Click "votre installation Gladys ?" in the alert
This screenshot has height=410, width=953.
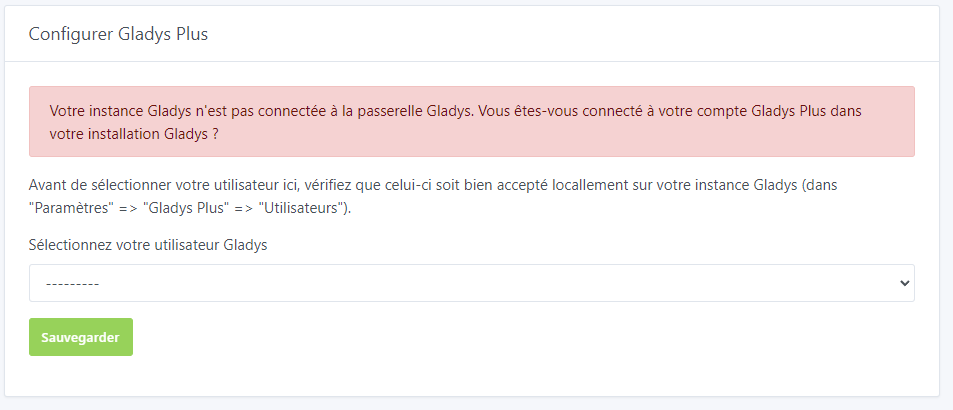click(x=134, y=133)
